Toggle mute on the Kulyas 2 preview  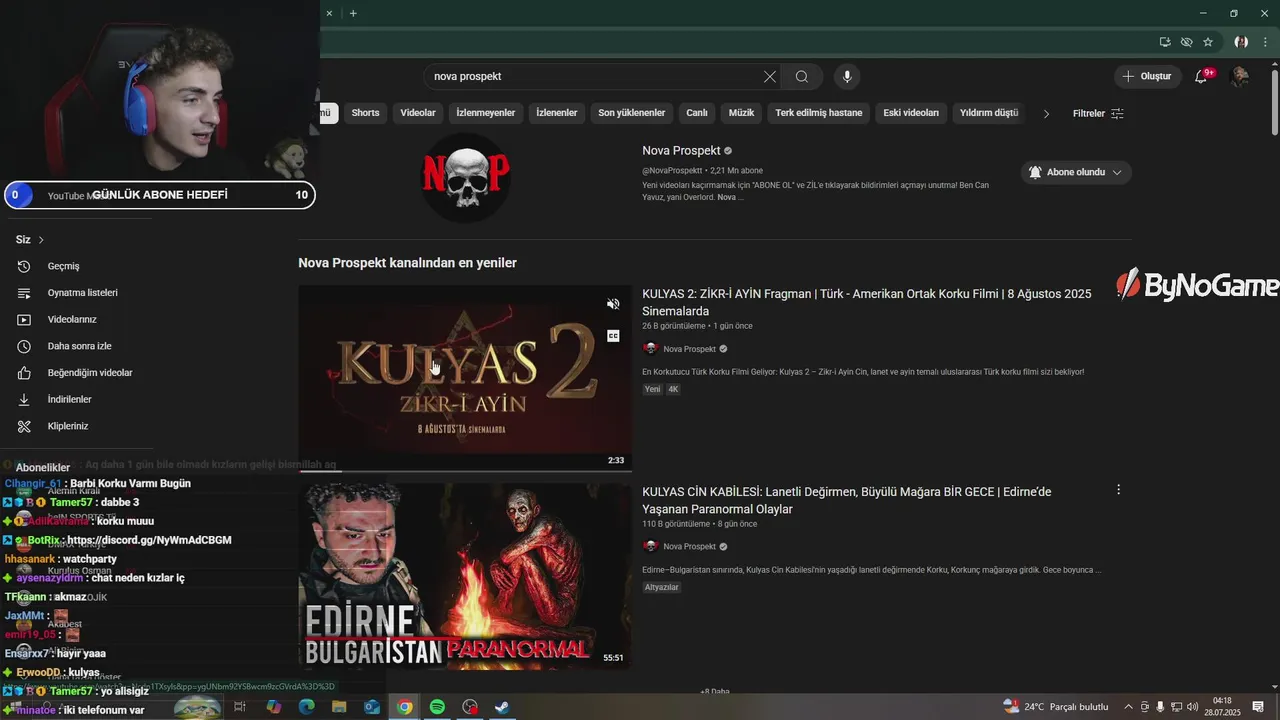tap(613, 304)
